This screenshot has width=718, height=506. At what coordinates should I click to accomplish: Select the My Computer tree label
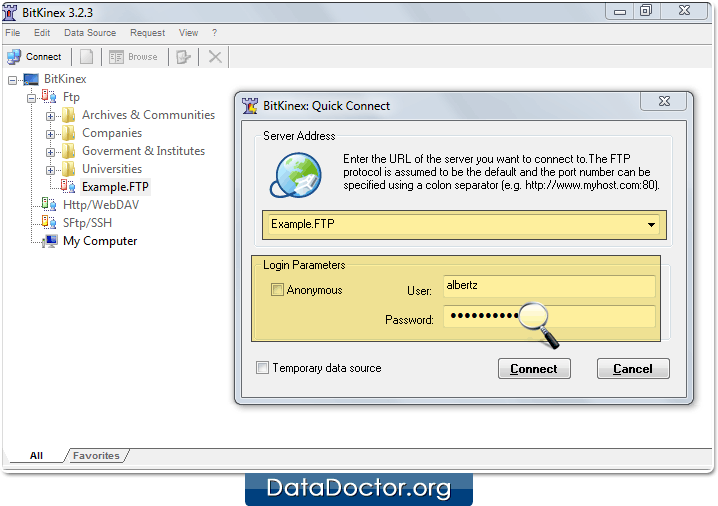(x=100, y=241)
